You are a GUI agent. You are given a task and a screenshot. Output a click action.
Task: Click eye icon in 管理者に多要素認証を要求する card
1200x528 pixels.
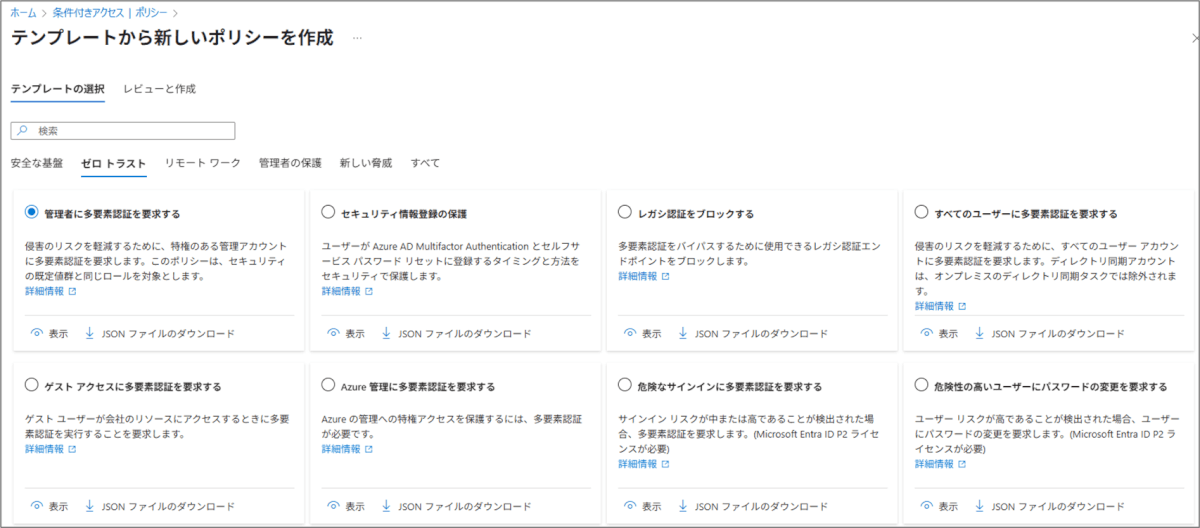click(x=36, y=334)
